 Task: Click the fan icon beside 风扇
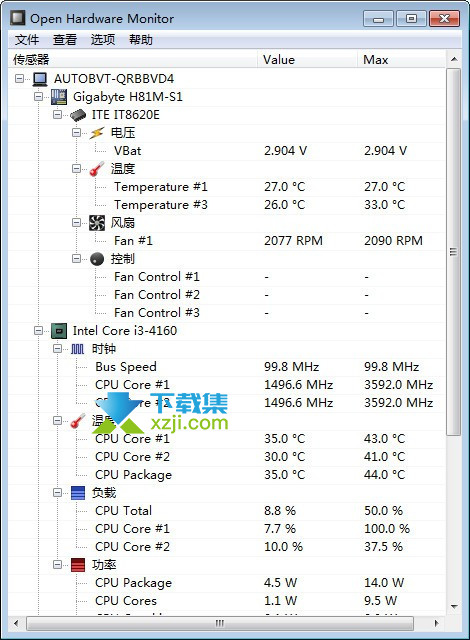click(x=97, y=223)
